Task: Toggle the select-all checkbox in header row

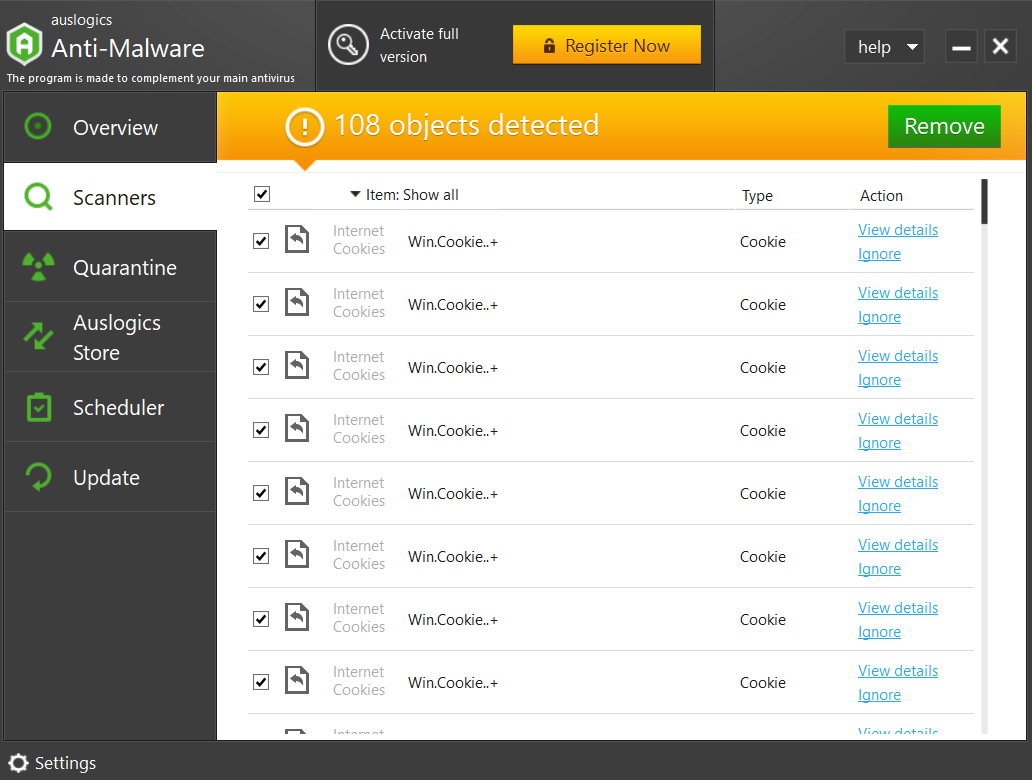Action: tap(262, 194)
